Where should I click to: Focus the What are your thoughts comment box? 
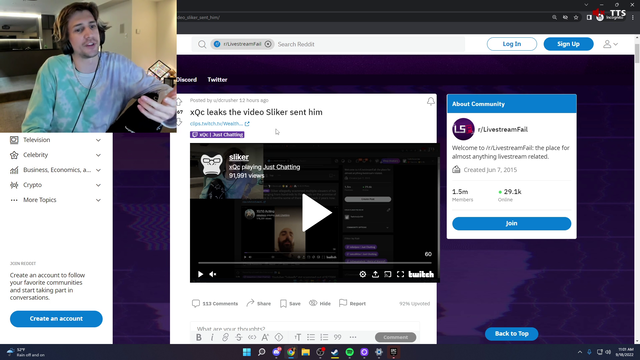point(305,327)
